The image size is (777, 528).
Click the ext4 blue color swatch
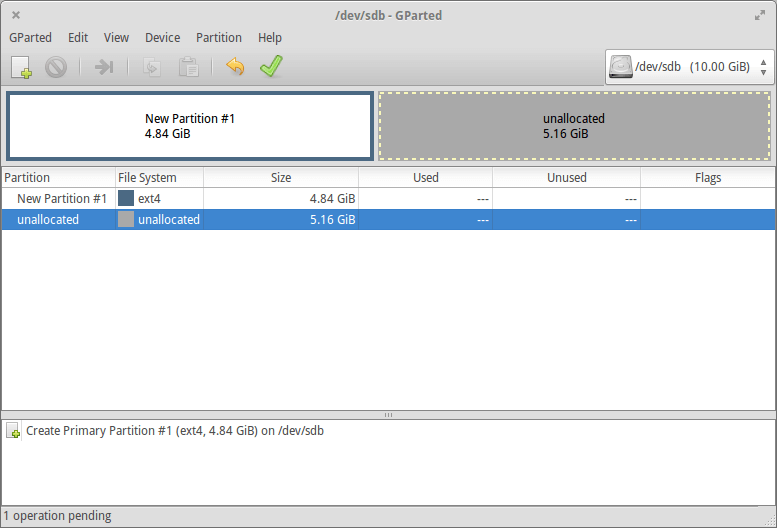click(126, 199)
